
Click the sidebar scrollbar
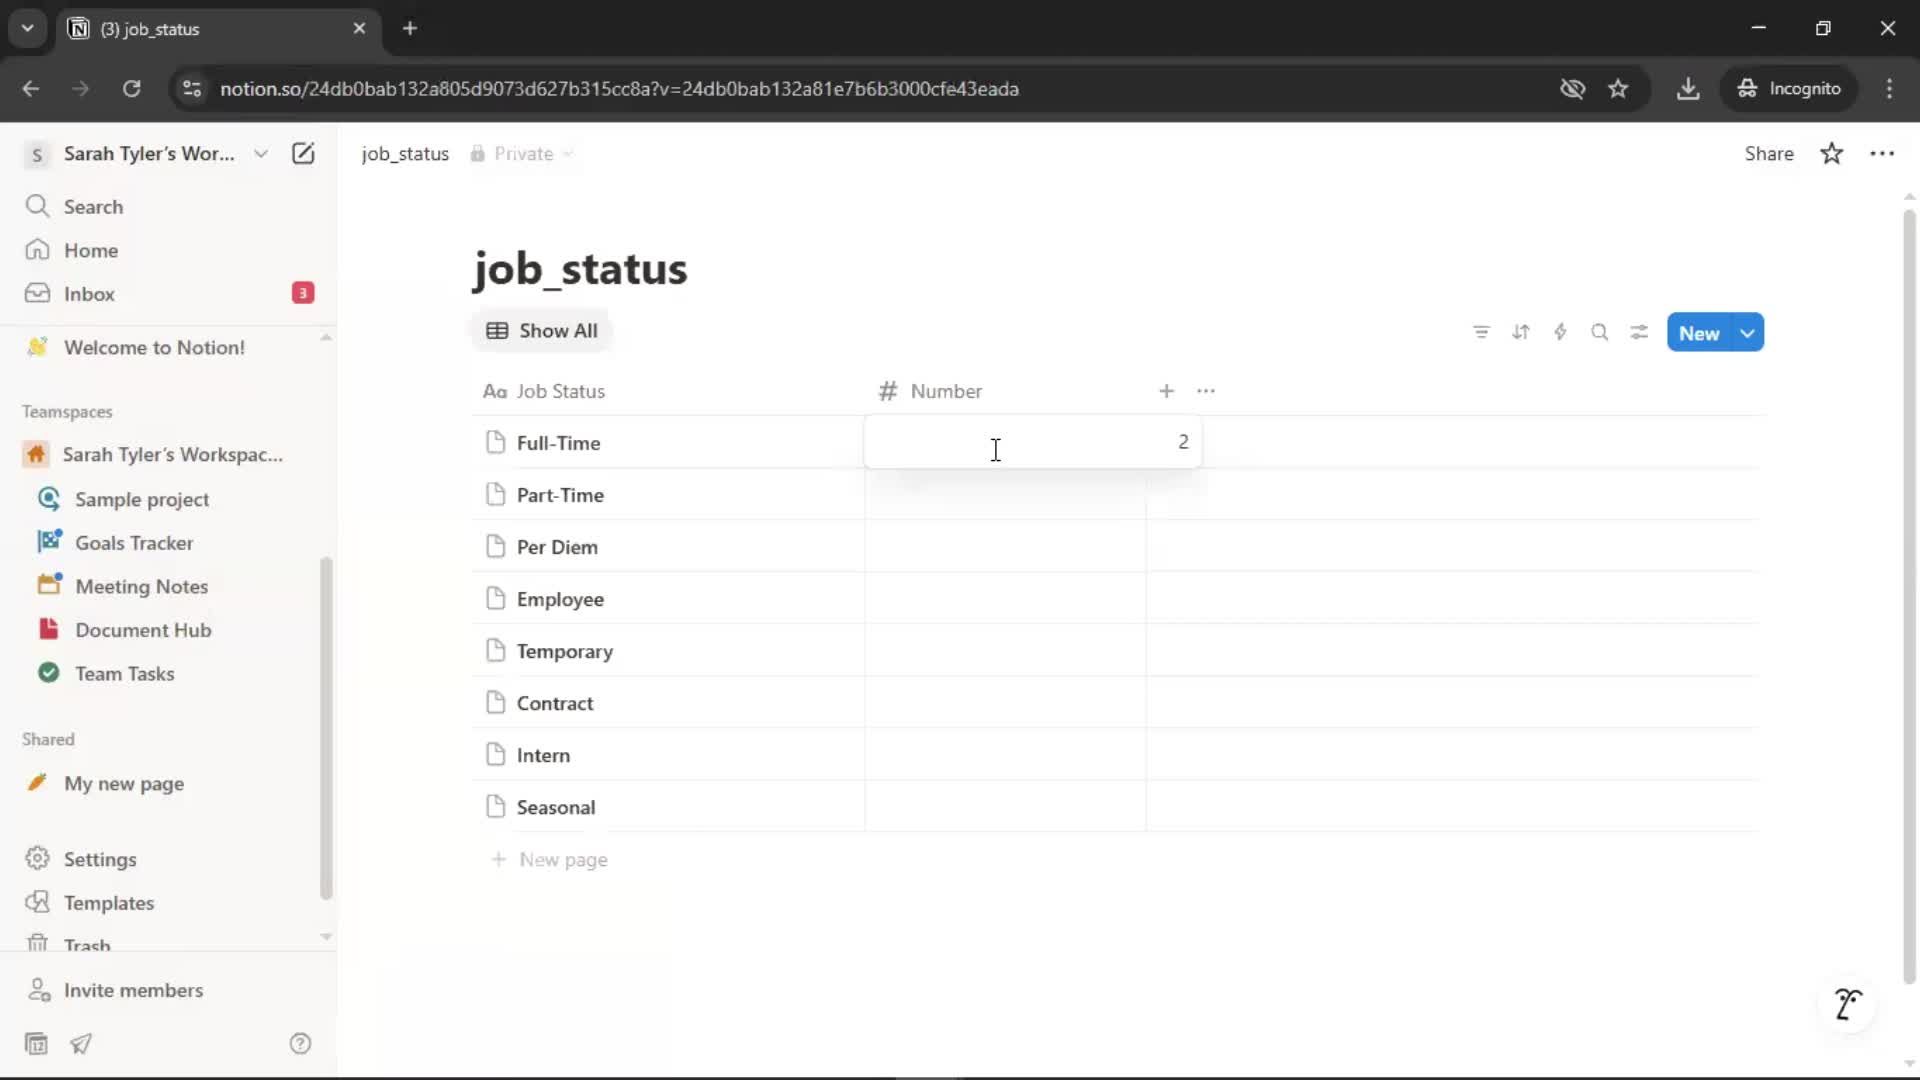(325, 728)
